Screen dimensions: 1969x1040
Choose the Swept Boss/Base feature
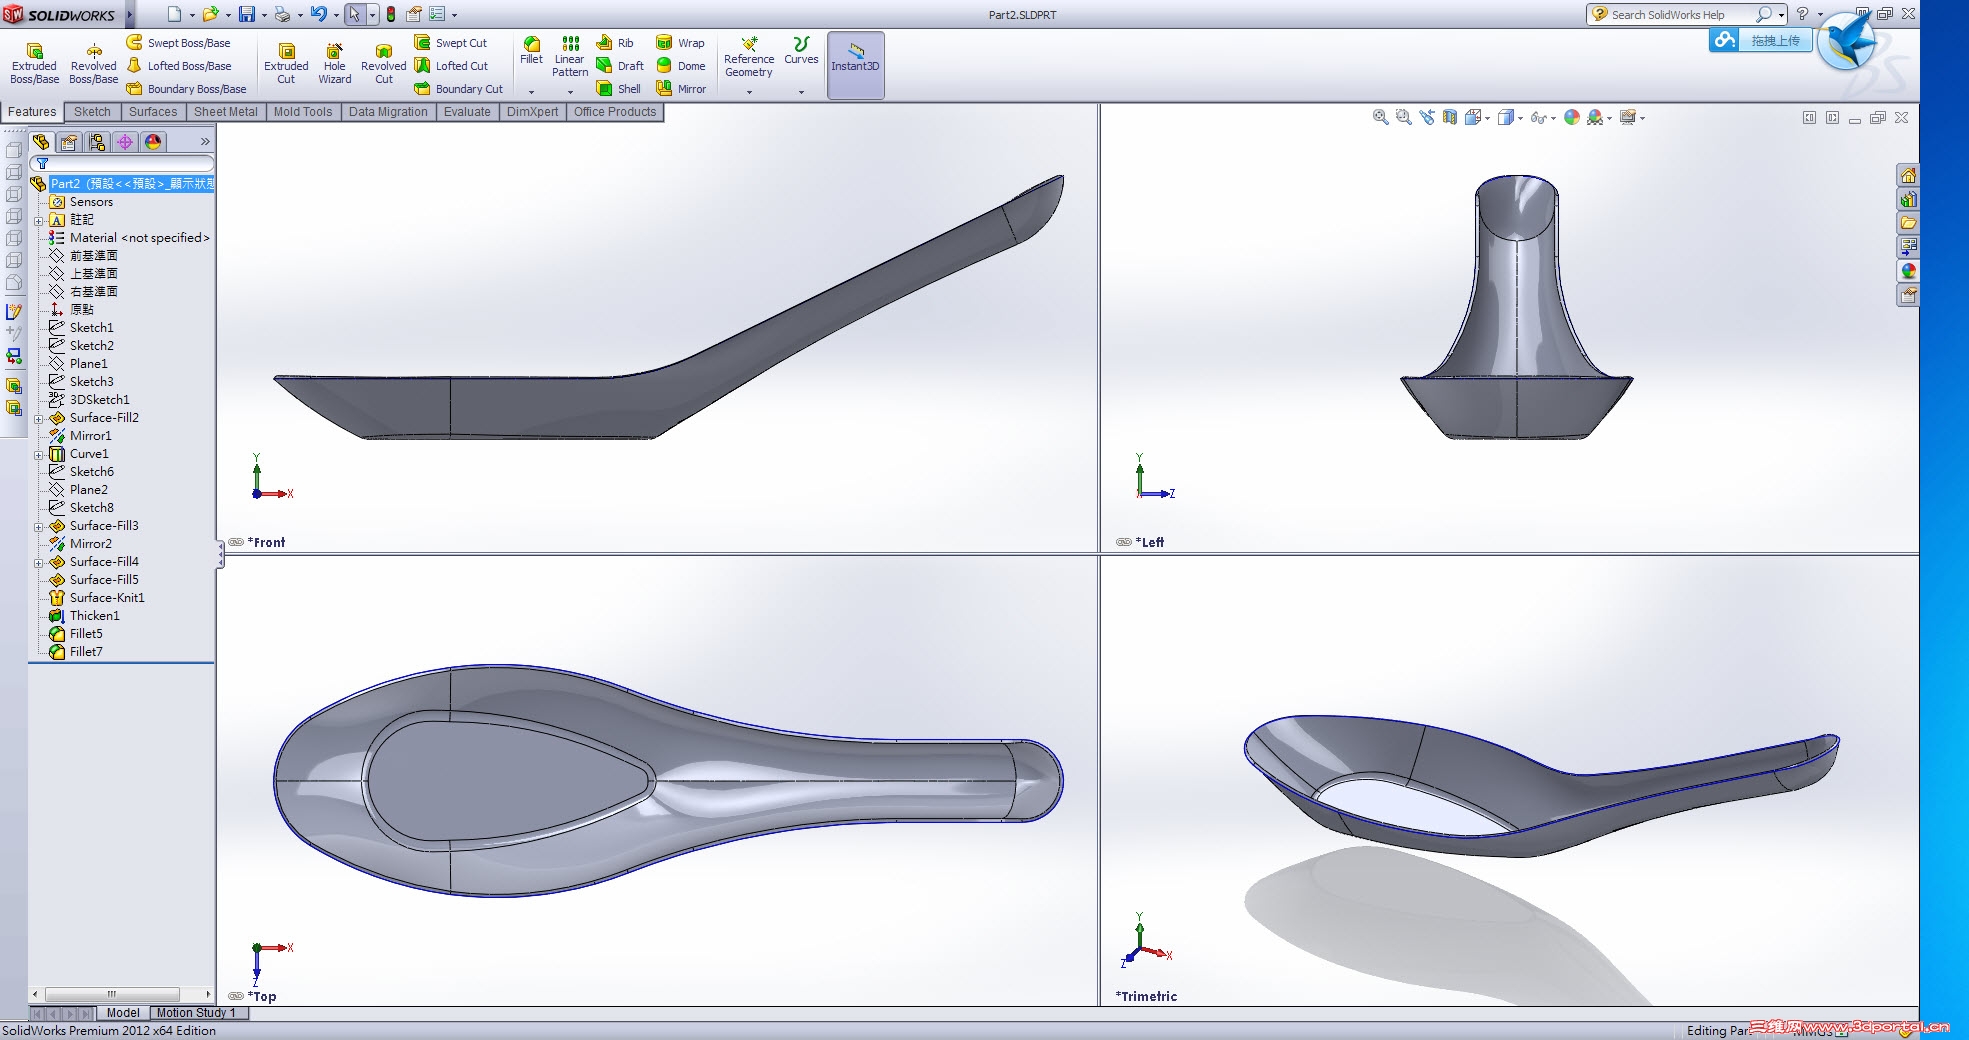[x=179, y=43]
